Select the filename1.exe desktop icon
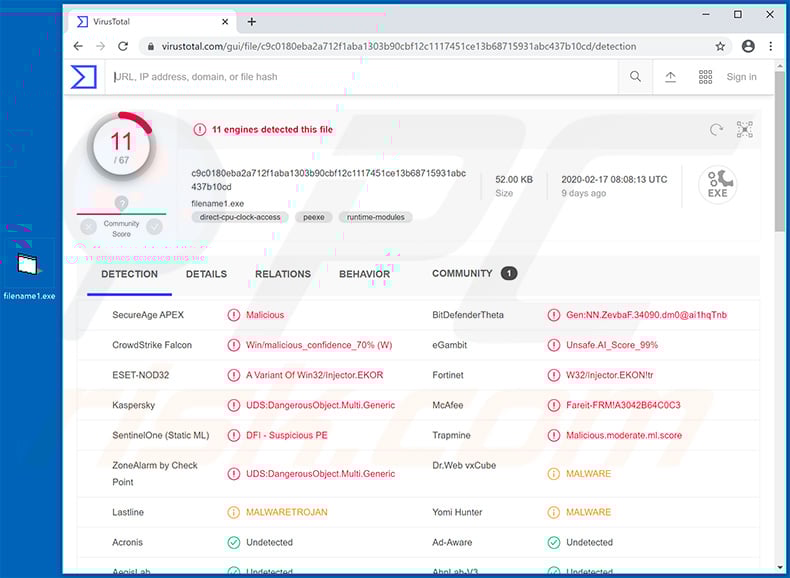Screen dimensions: 790x578 point(29,275)
